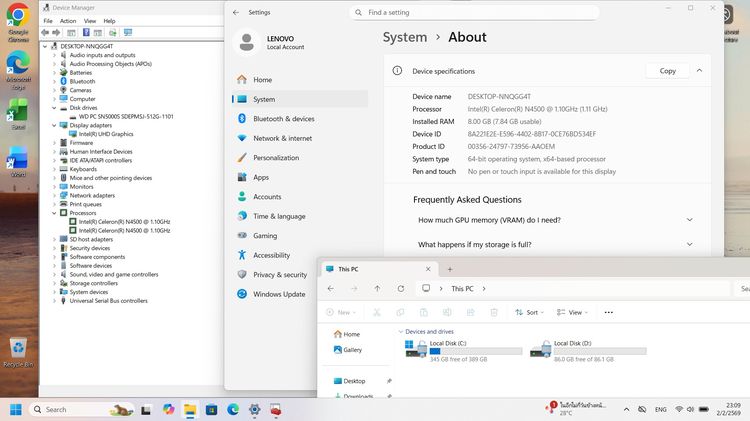Open File Explorer from taskbar

pyautogui.click(x=190, y=410)
